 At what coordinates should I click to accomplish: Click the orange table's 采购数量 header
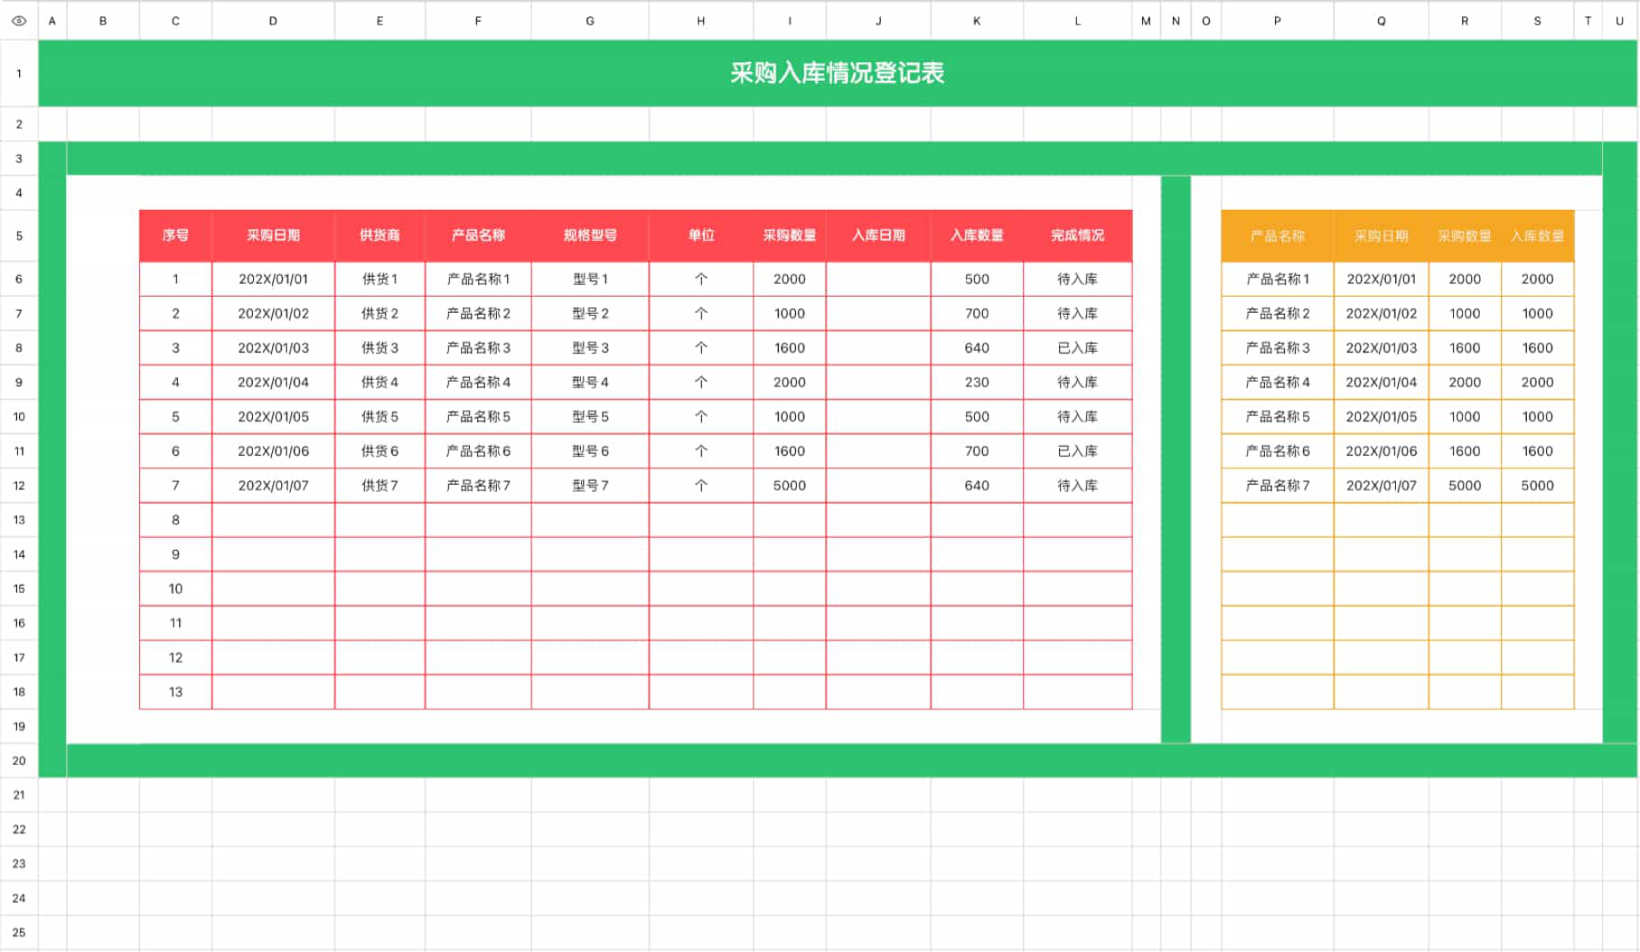1465,236
